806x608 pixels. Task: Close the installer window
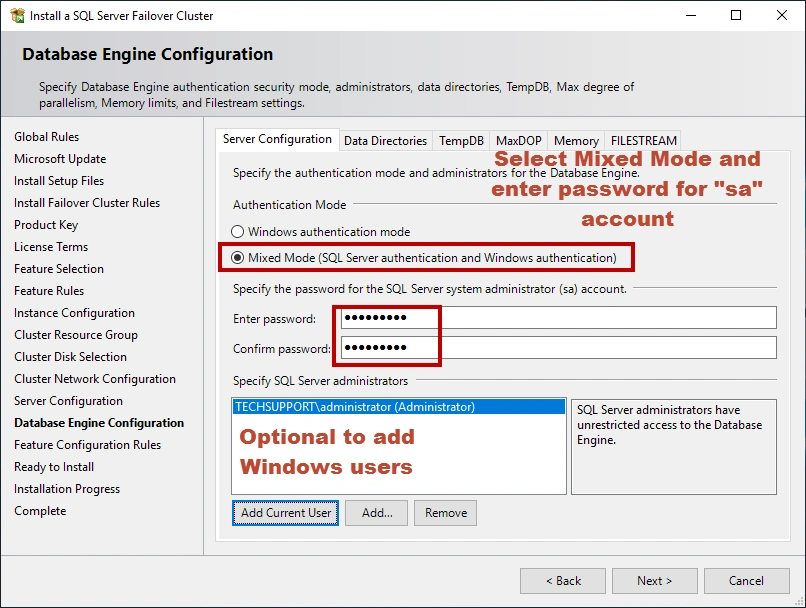pyautogui.click(x=782, y=16)
